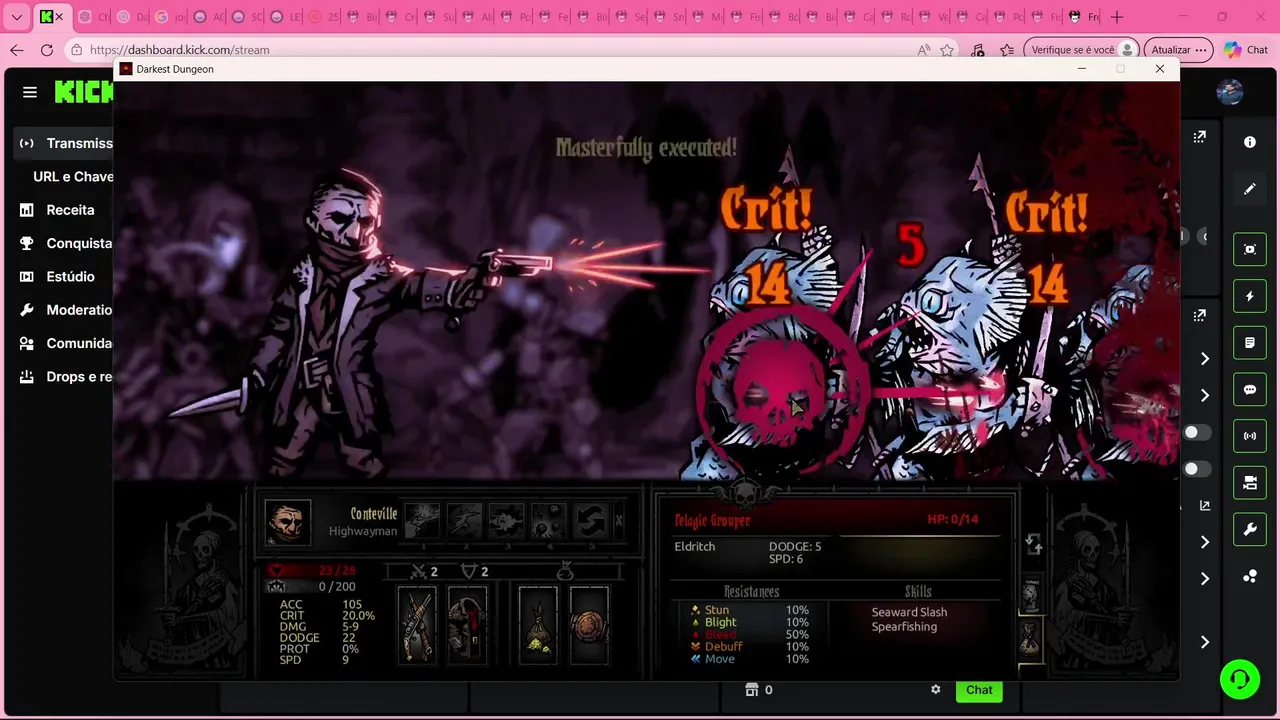Click the dashboard.kick.com/stream address bar

pyautogui.click(x=180, y=50)
